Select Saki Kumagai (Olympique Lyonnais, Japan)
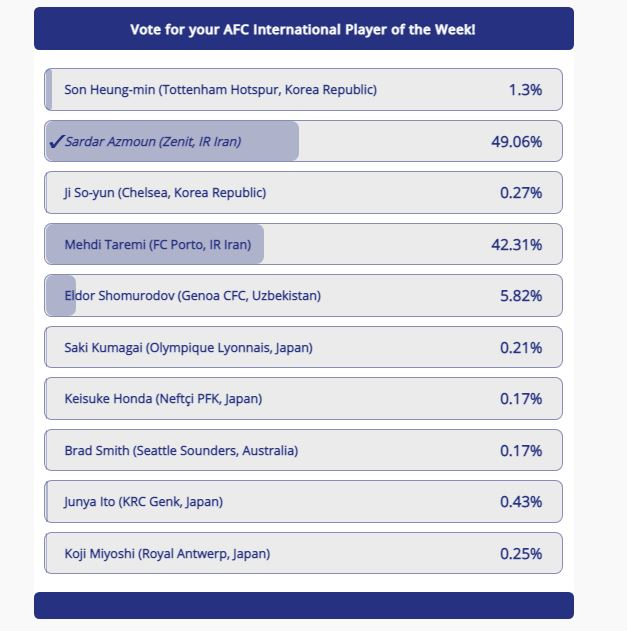Screen dimensions: 627x631 pyautogui.click(x=303, y=347)
